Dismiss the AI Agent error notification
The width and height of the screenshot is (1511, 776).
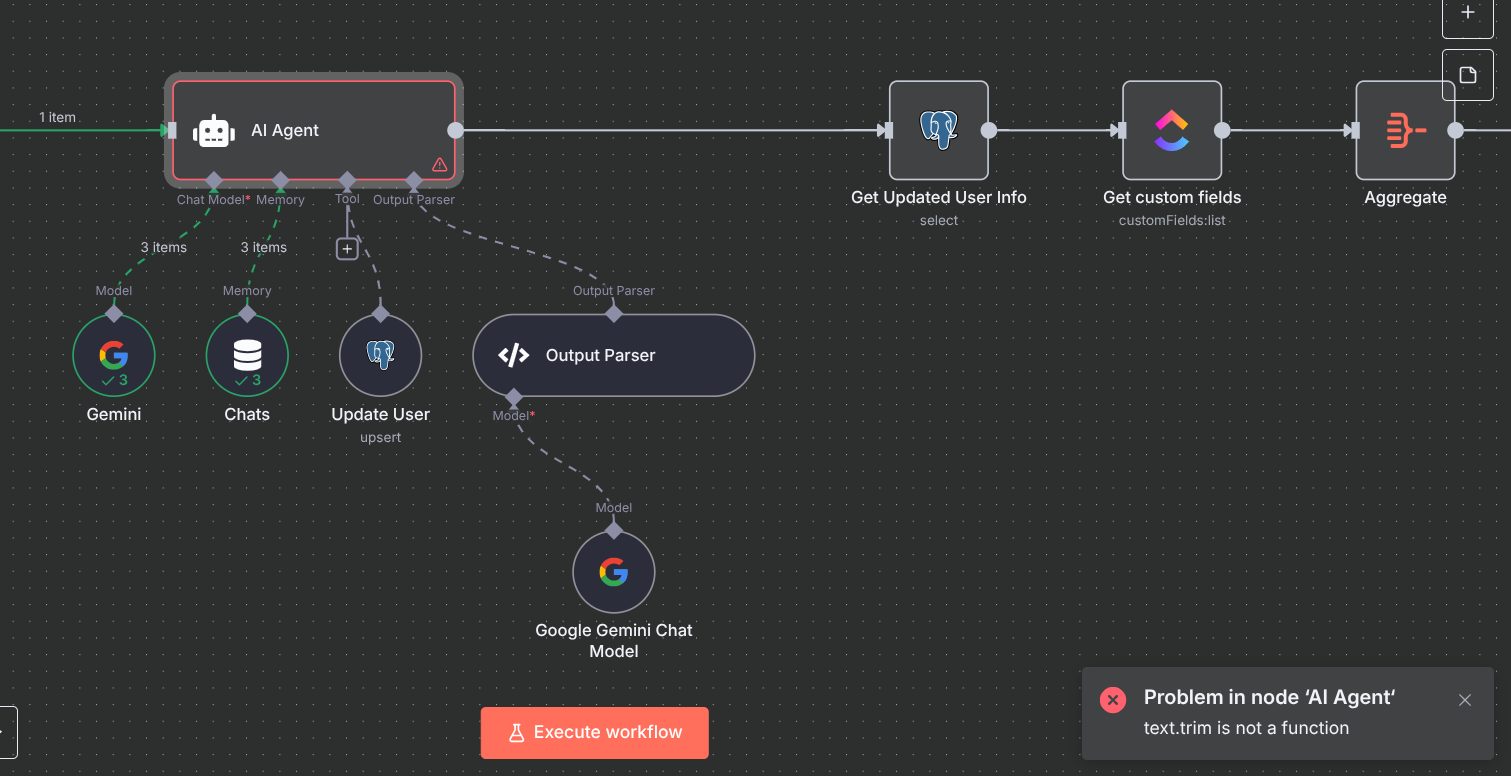(x=1465, y=700)
